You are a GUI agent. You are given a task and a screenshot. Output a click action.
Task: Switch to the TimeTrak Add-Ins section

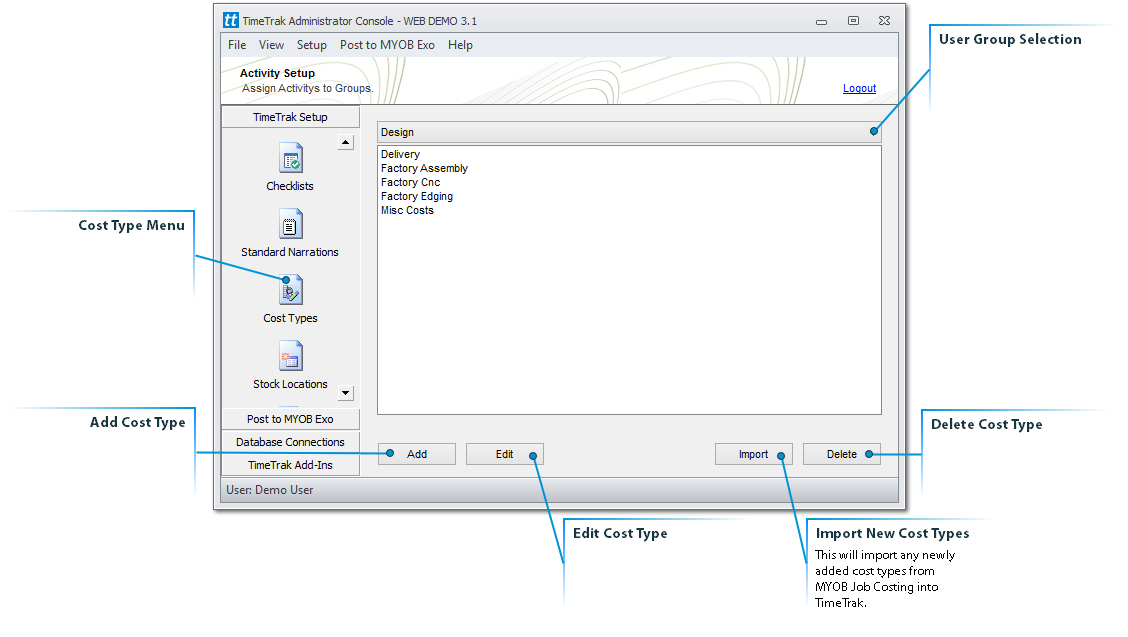(x=290, y=465)
